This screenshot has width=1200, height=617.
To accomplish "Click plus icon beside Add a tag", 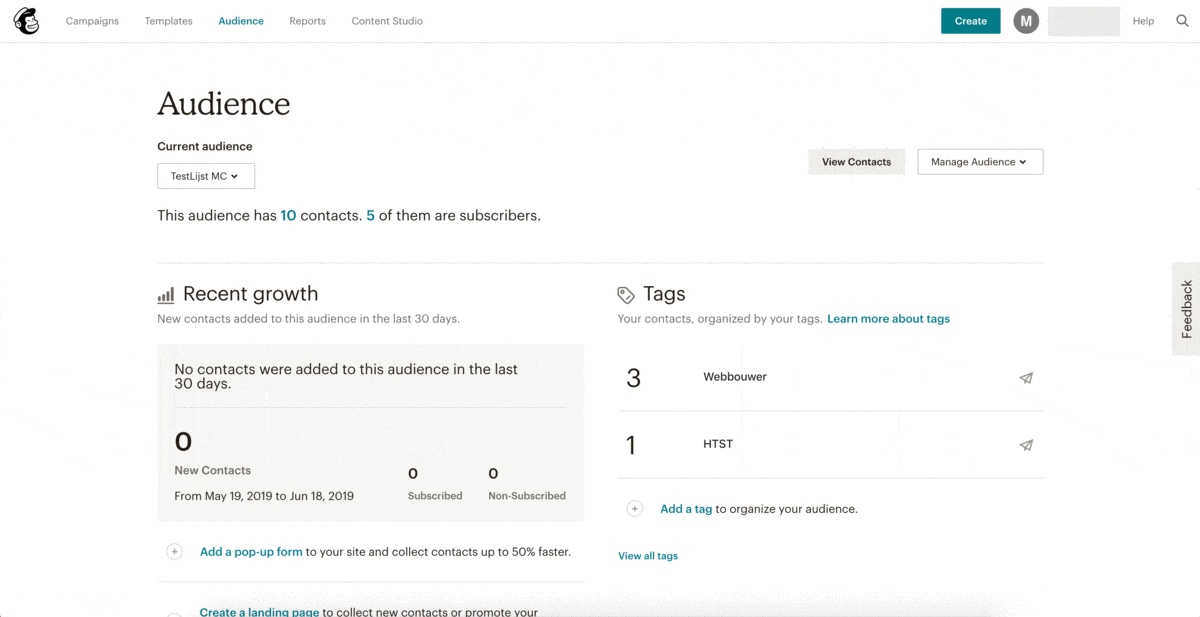I will tap(634, 509).
